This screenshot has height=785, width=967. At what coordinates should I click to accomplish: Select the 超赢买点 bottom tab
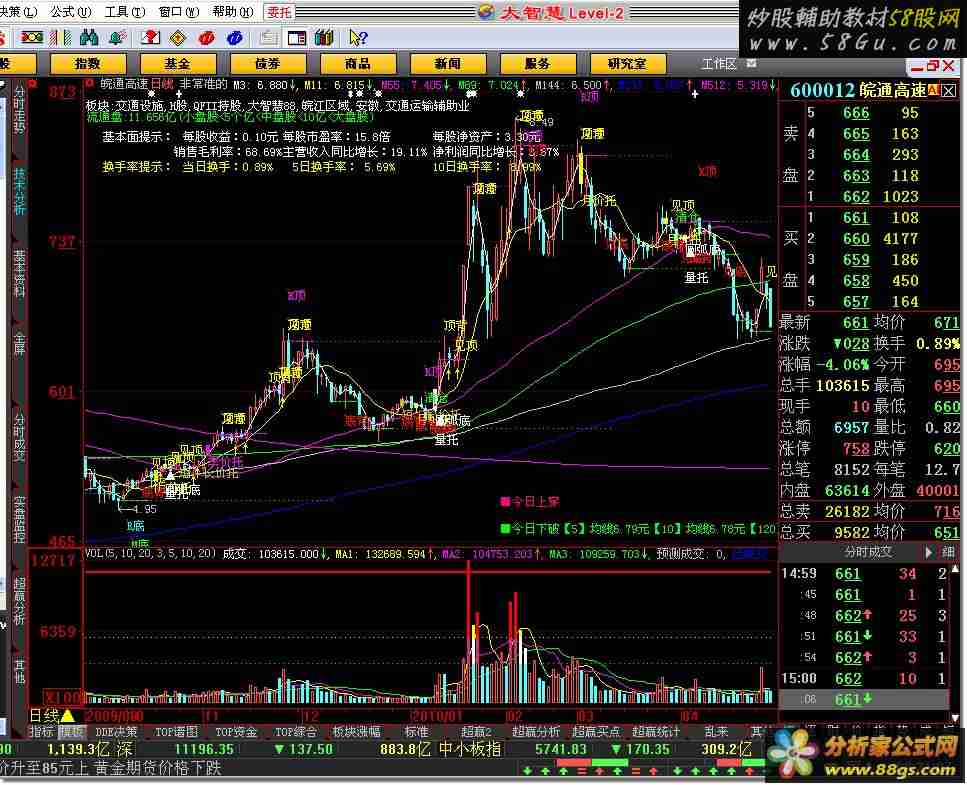click(x=596, y=731)
